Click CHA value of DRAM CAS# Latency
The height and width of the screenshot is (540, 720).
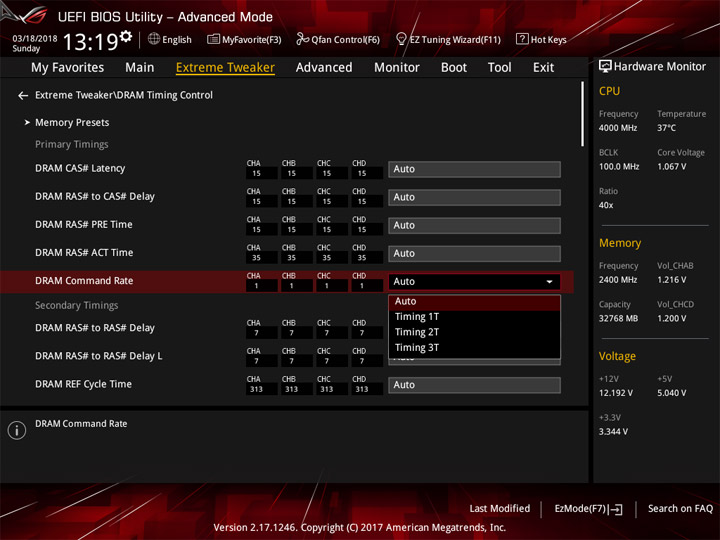tap(262, 174)
